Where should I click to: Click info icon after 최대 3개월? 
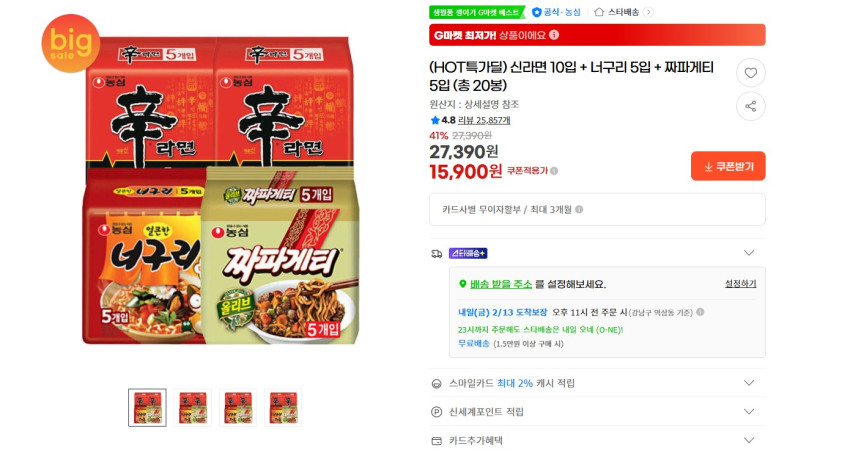pyautogui.click(x=579, y=209)
